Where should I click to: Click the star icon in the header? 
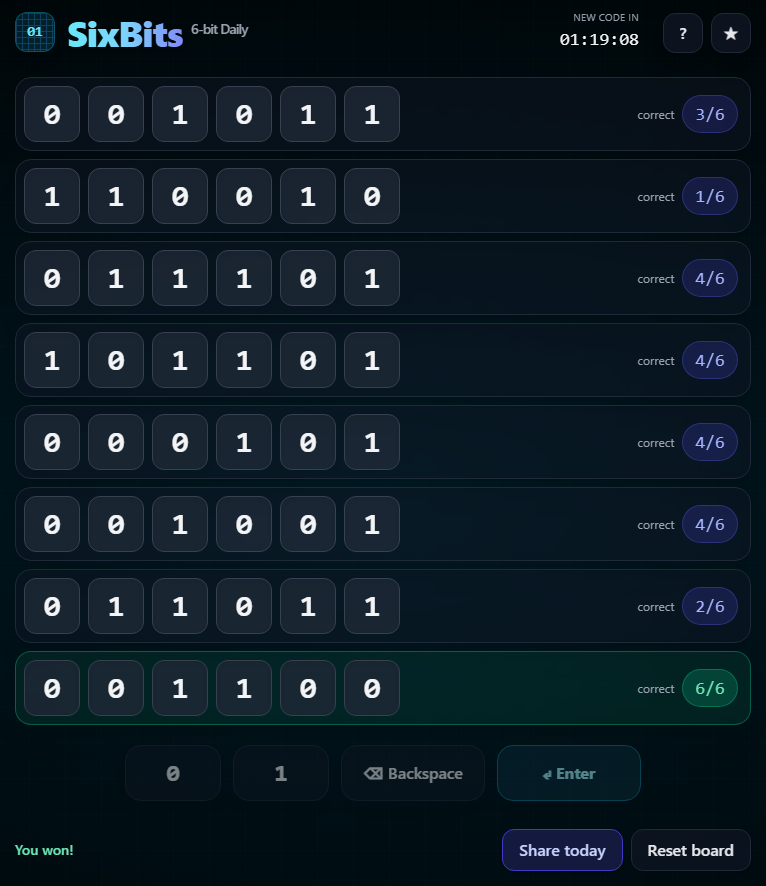(x=731, y=33)
